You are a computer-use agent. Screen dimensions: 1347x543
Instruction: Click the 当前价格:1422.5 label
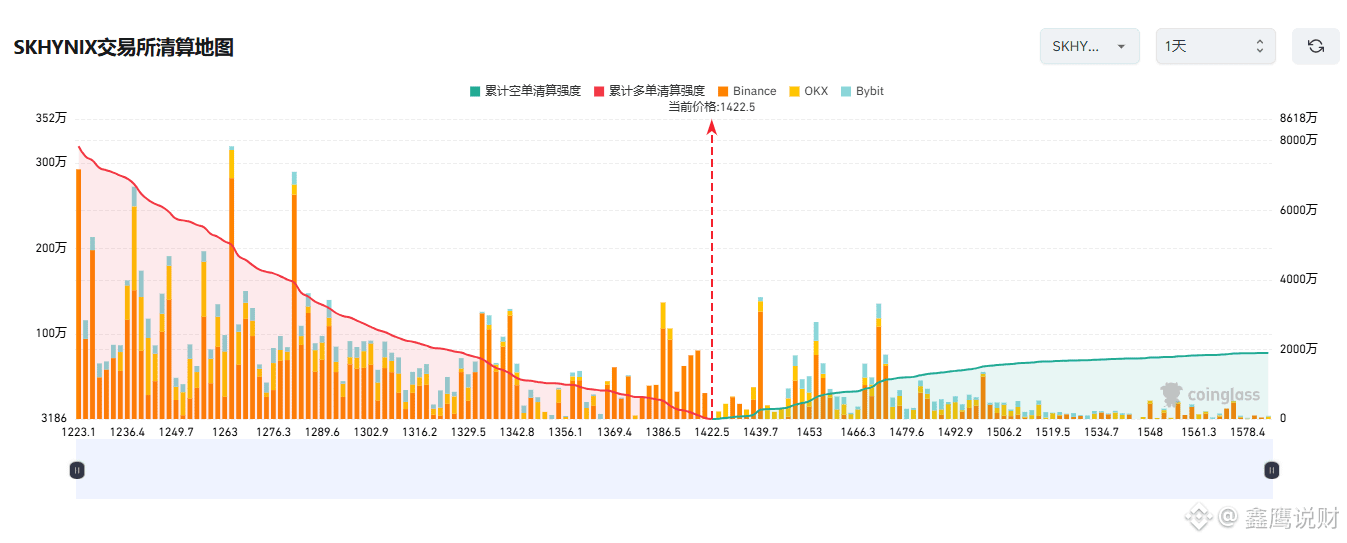[712, 107]
